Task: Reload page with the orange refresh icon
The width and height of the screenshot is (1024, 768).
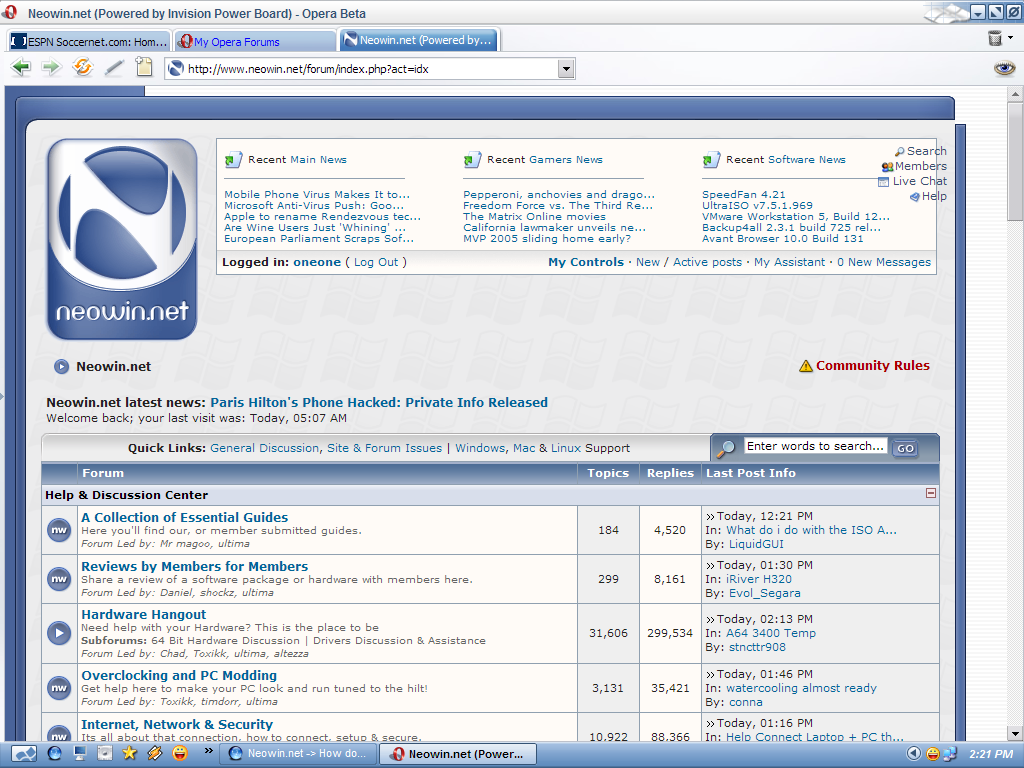Action: (82, 67)
